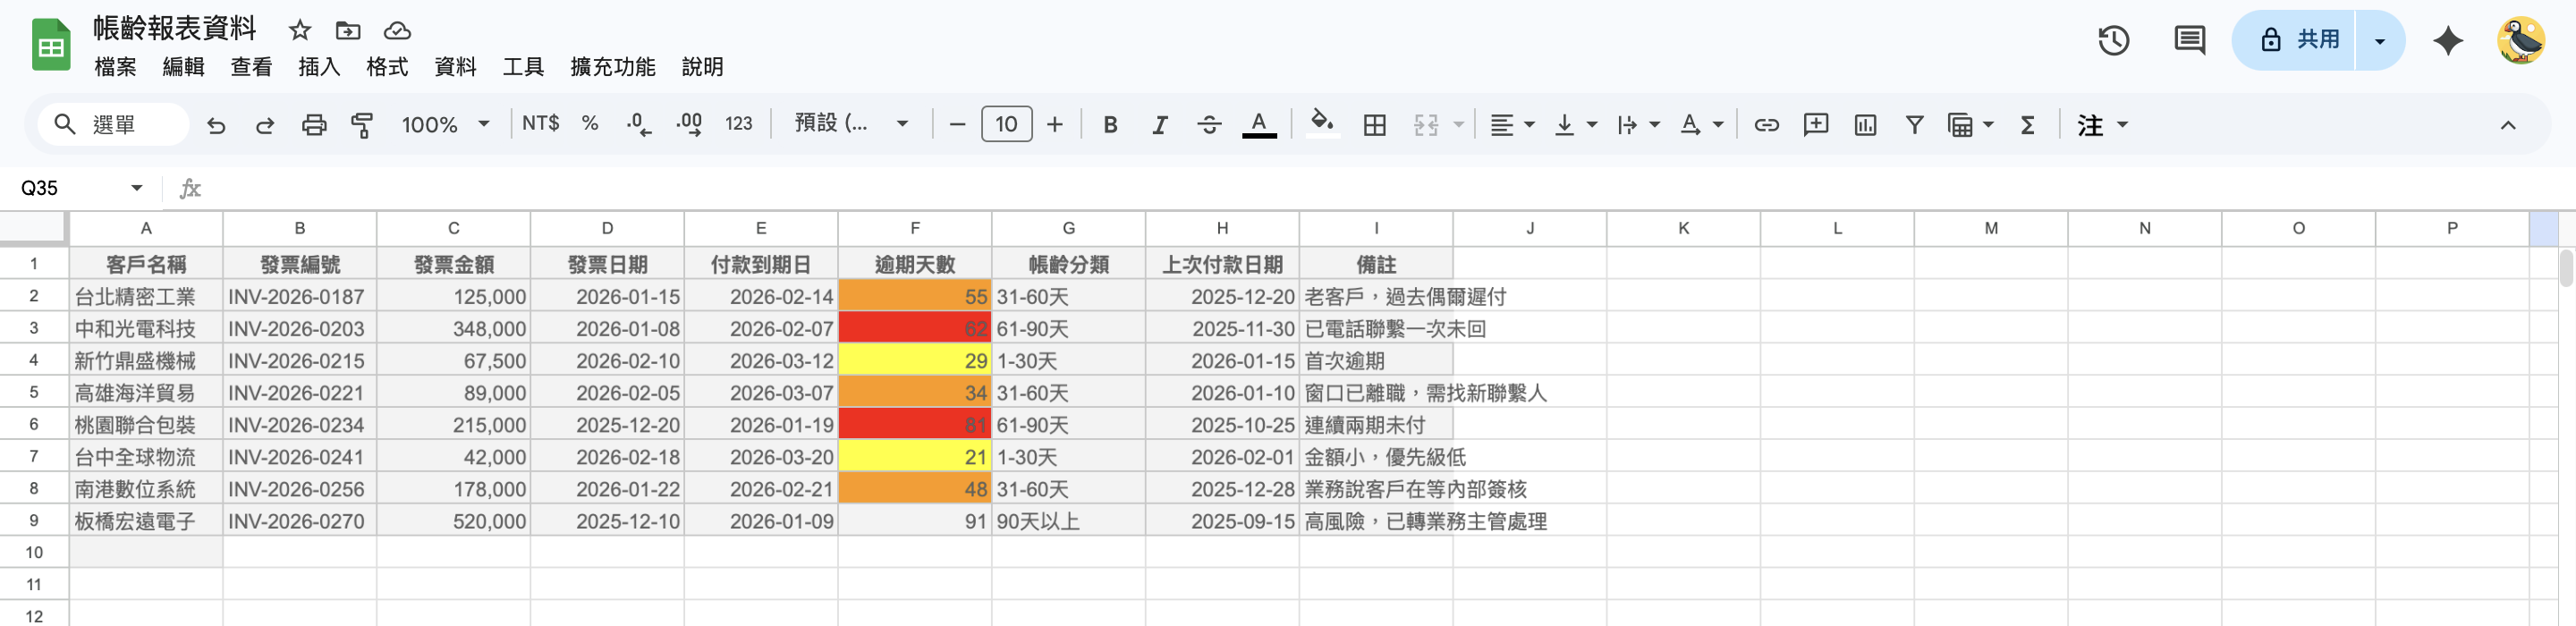Select the red cell showing 62

pyautogui.click(x=915, y=328)
